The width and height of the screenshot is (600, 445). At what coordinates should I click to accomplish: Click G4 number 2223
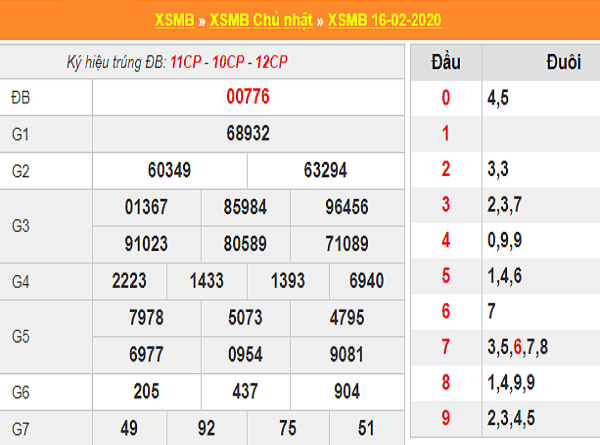tap(130, 281)
